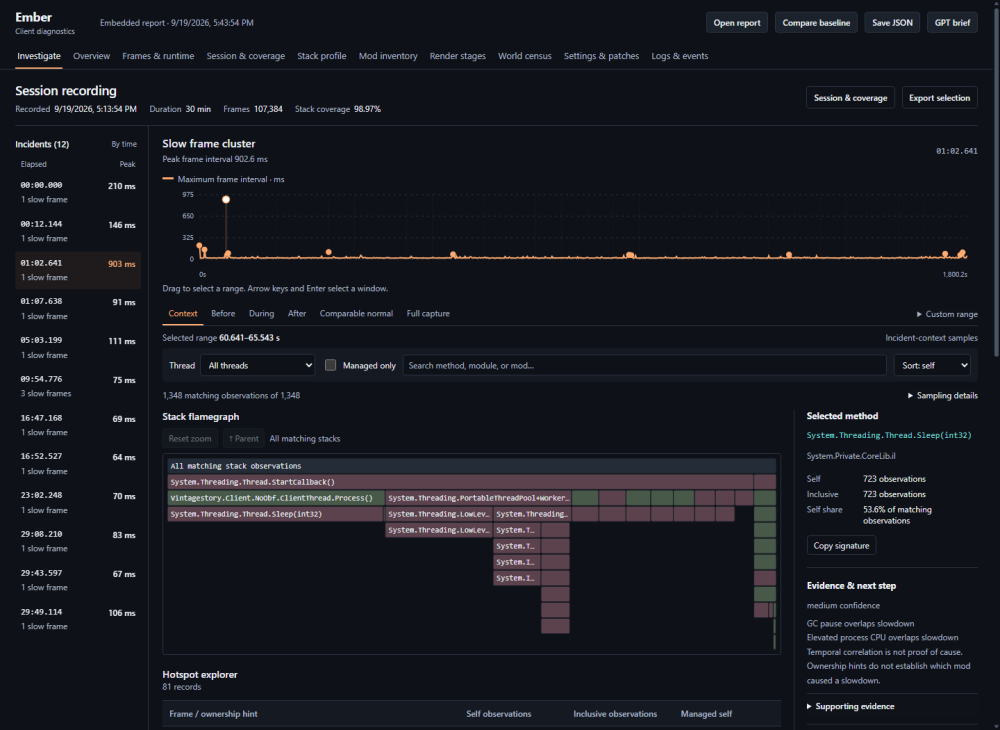The height and width of the screenshot is (730, 1000).
Task: Choose the Comparable normal tab
Action: [x=356, y=314]
